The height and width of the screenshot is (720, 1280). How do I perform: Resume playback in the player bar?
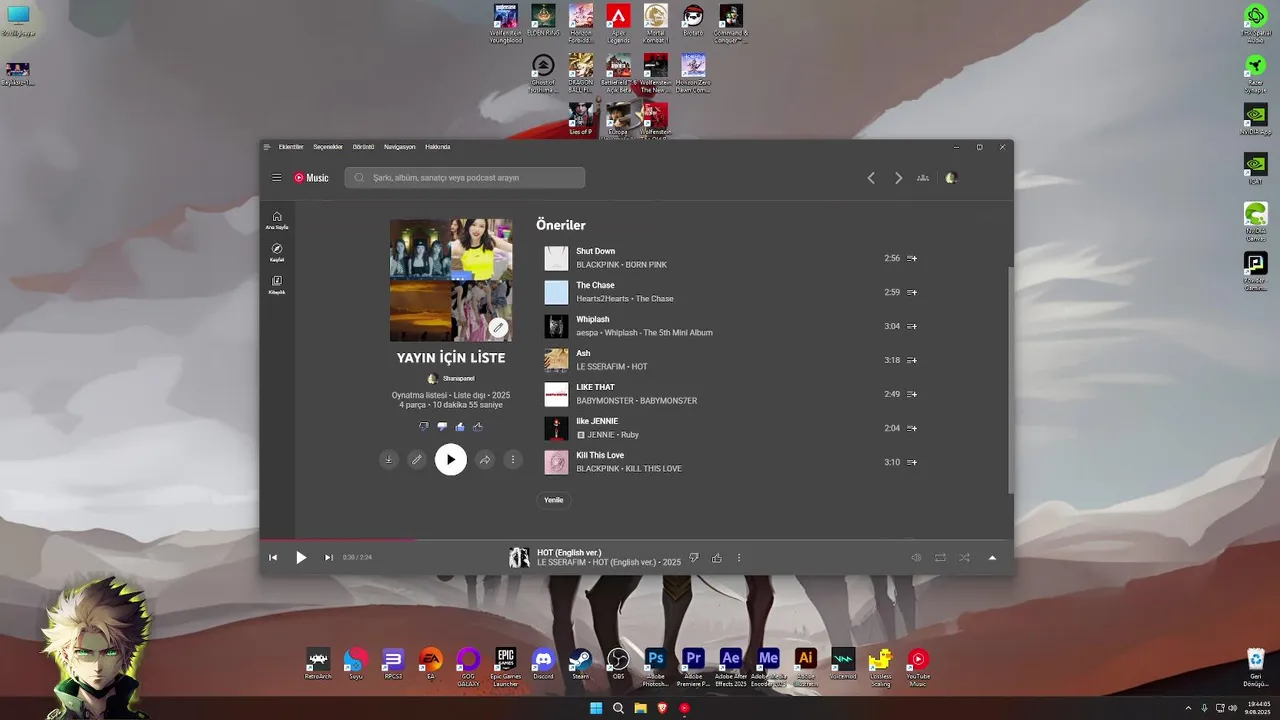click(x=301, y=558)
